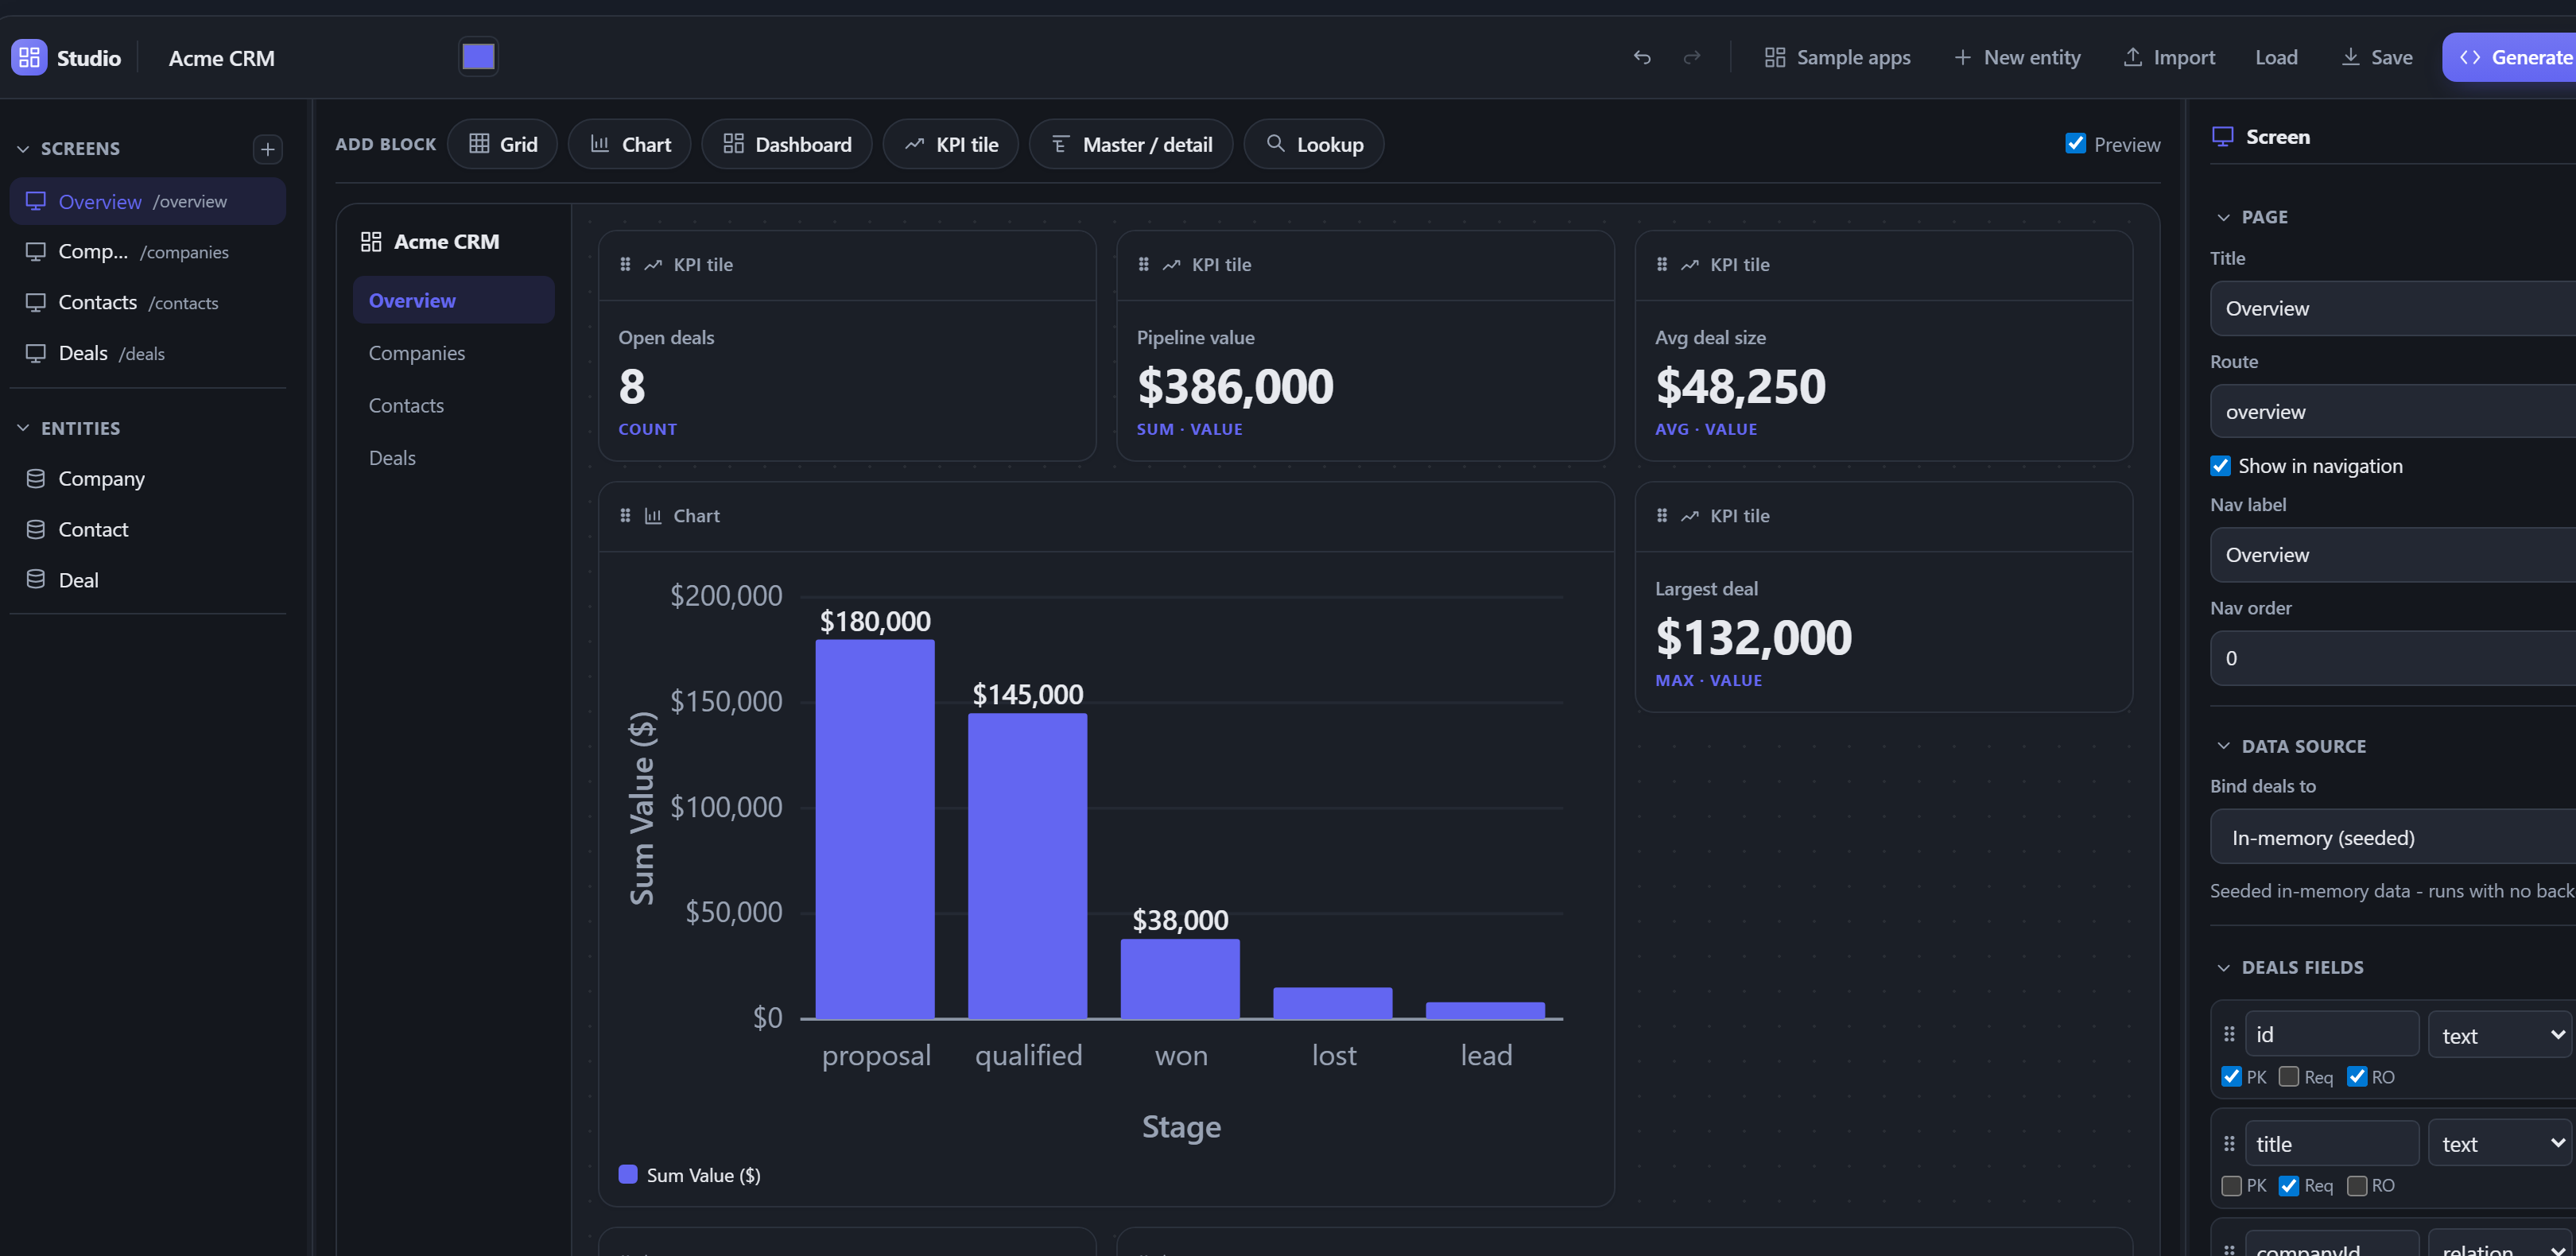This screenshot has width=2576, height=1256.
Task: Click drag handle of Largest deal KPI tile
Action: 1662,515
